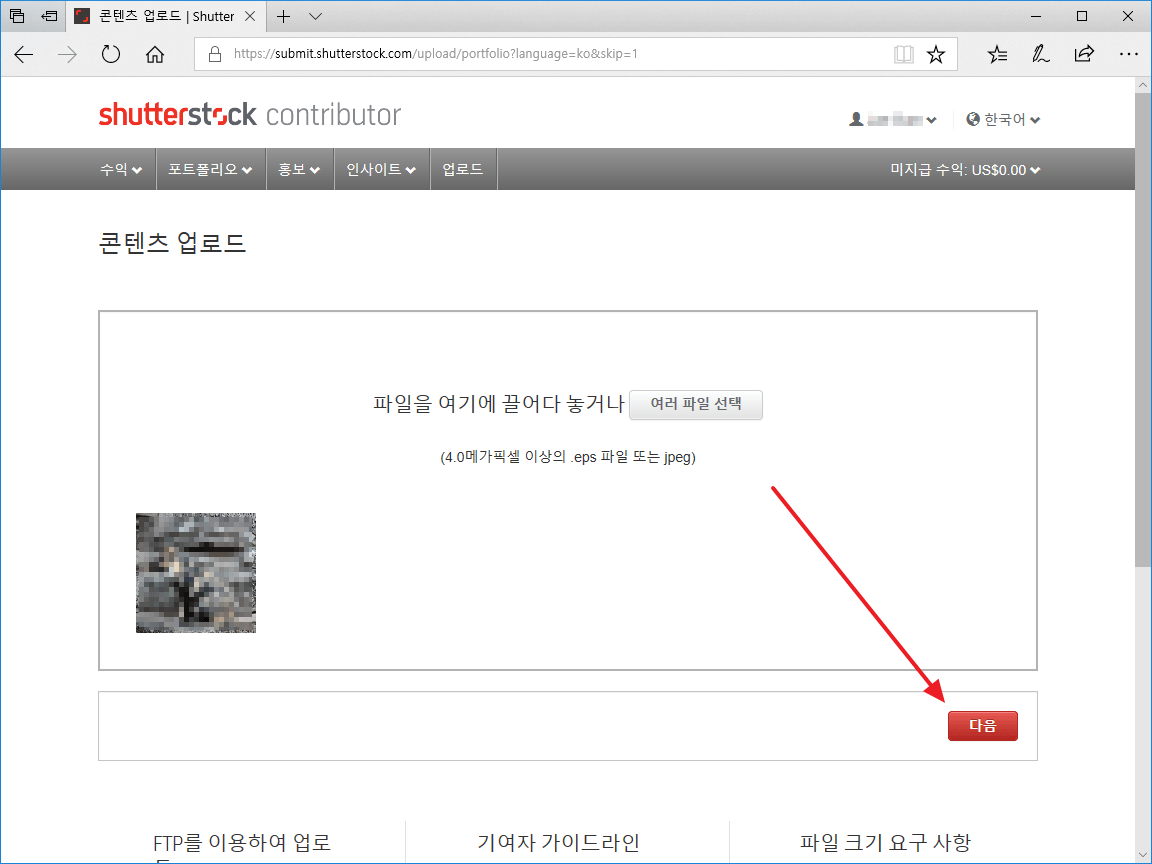This screenshot has height=864, width=1152.
Task: Add page to favorites with star icon
Action: (x=936, y=55)
